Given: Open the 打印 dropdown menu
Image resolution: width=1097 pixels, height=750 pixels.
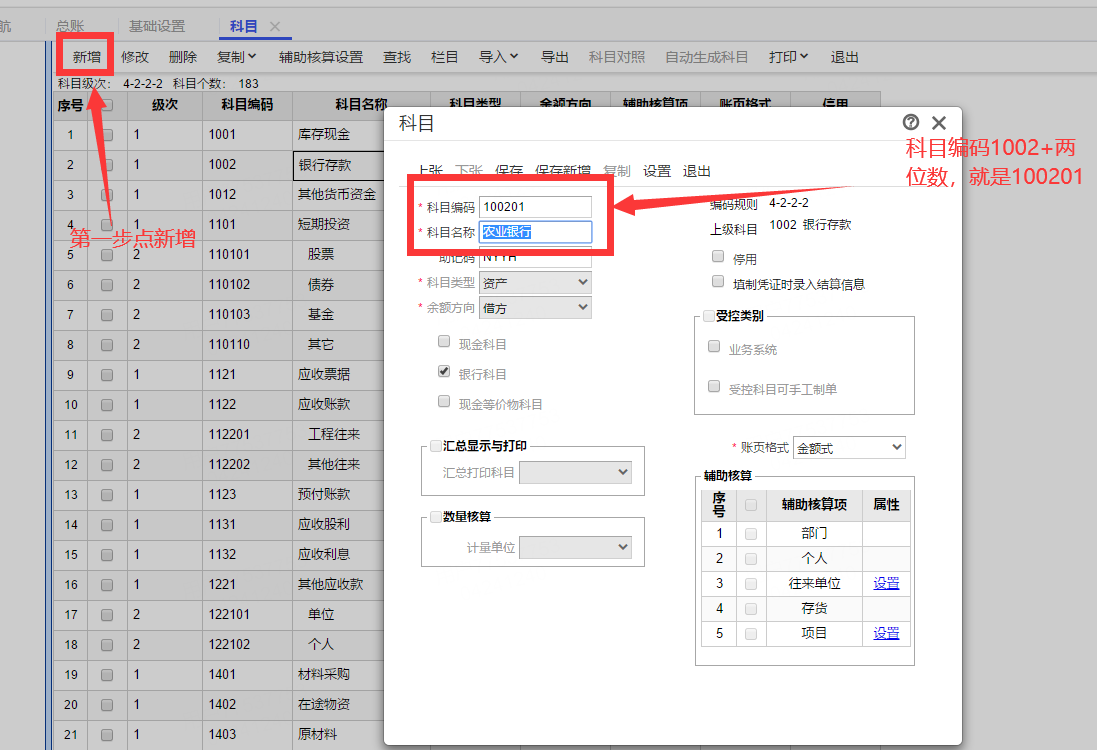Looking at the screenshot, I should 788,57.
